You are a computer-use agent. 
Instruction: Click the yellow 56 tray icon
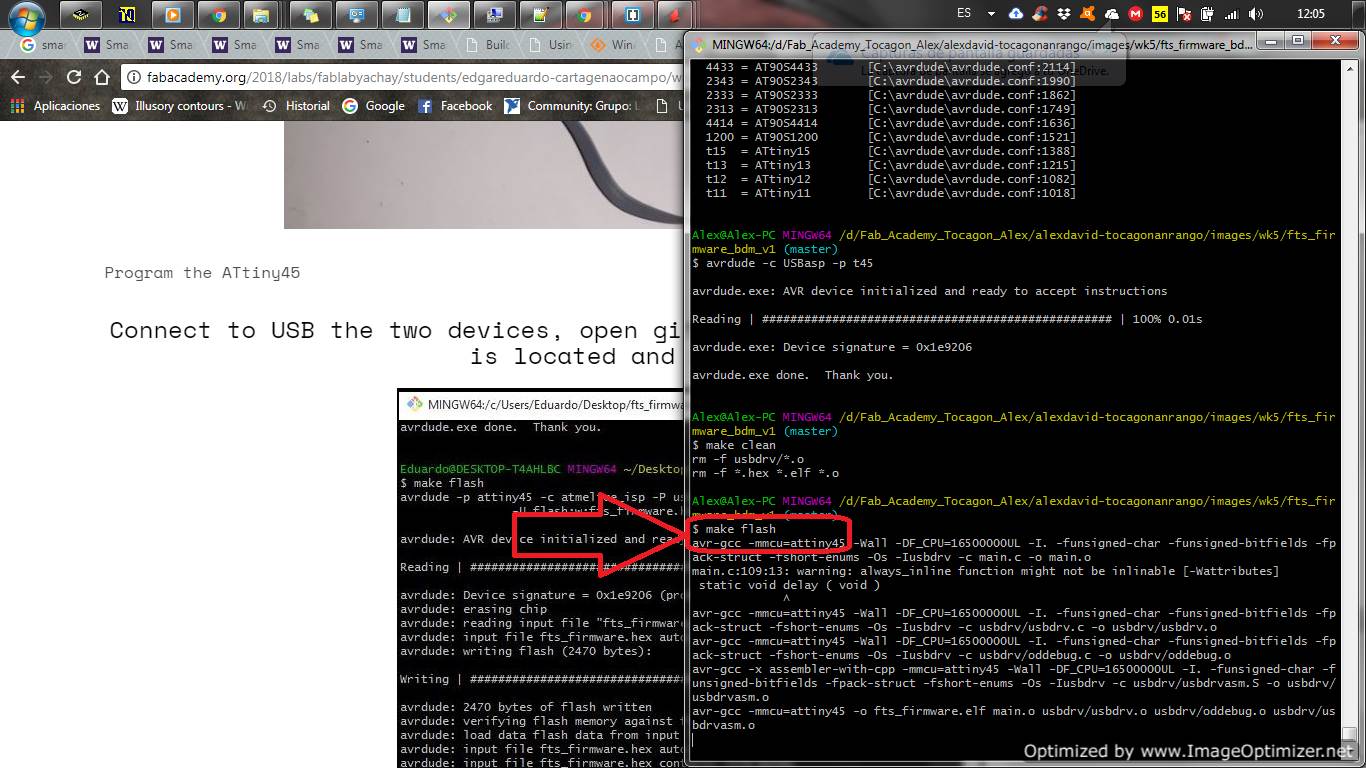click(1160, 14)
